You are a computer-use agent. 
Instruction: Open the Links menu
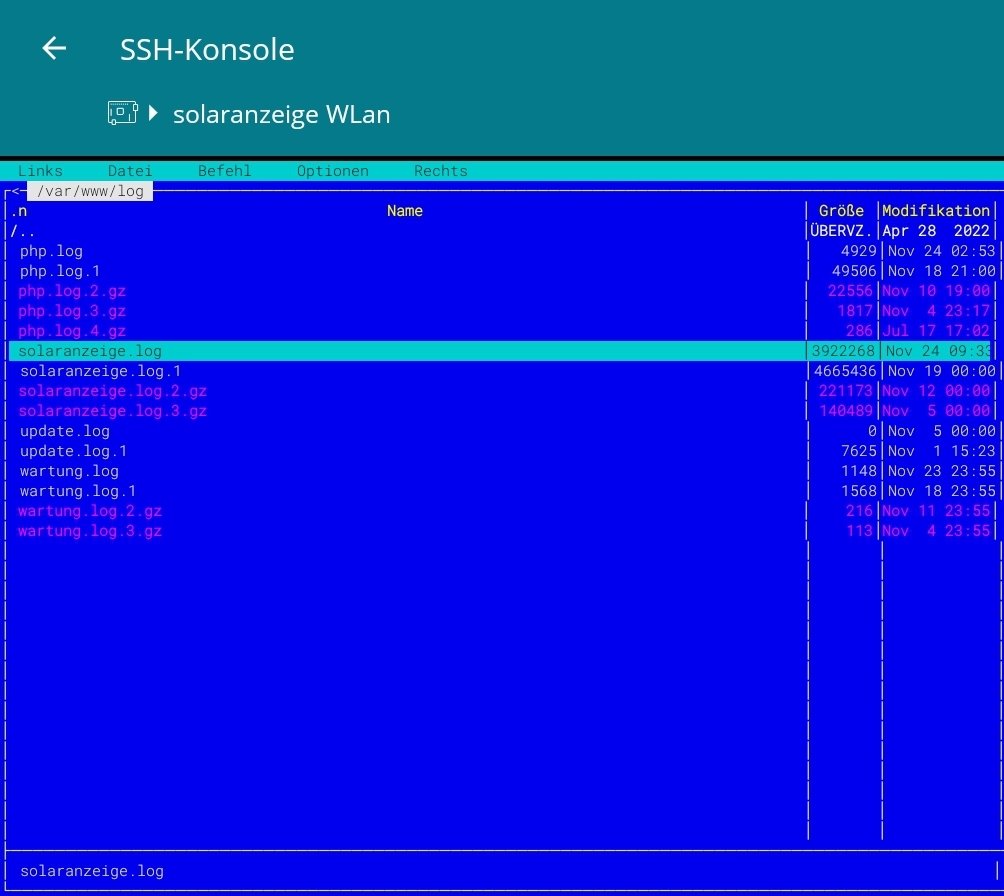click(x=40, y=171)
